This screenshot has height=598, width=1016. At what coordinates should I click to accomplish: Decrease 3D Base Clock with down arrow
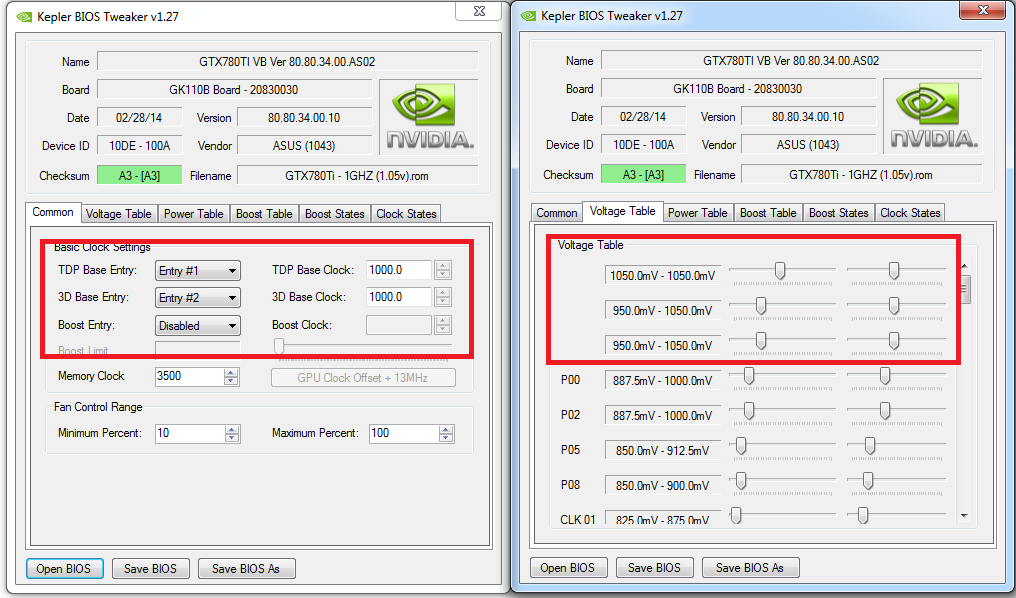coord(443,302)
